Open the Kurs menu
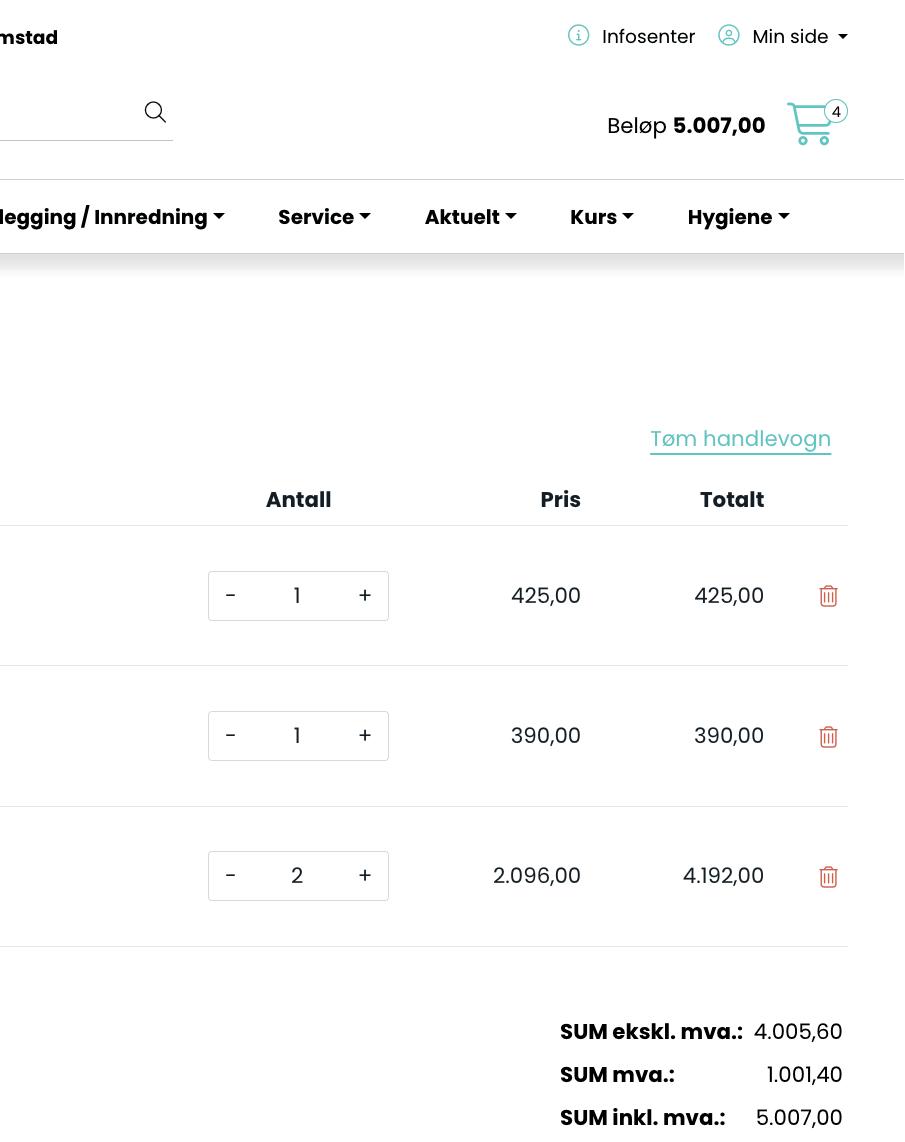 [x=601, y=217]
